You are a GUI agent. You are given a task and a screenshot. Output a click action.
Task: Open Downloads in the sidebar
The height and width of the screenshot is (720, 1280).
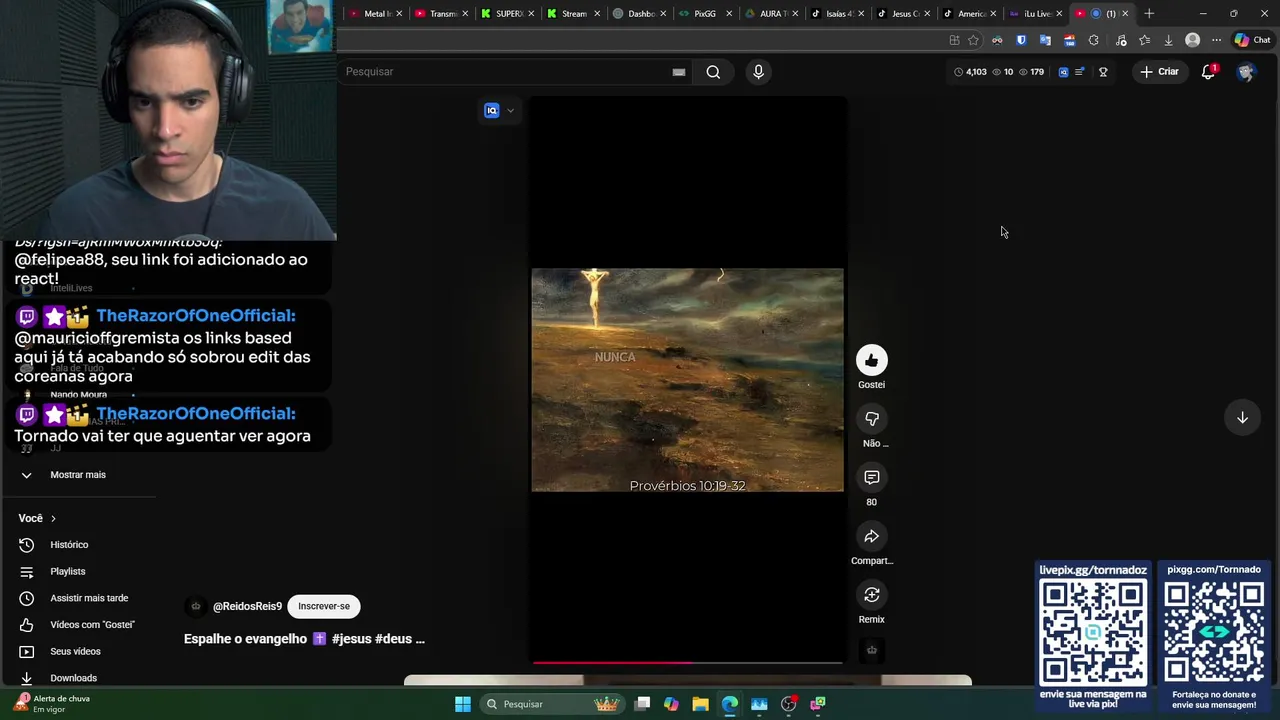point(73,678)
